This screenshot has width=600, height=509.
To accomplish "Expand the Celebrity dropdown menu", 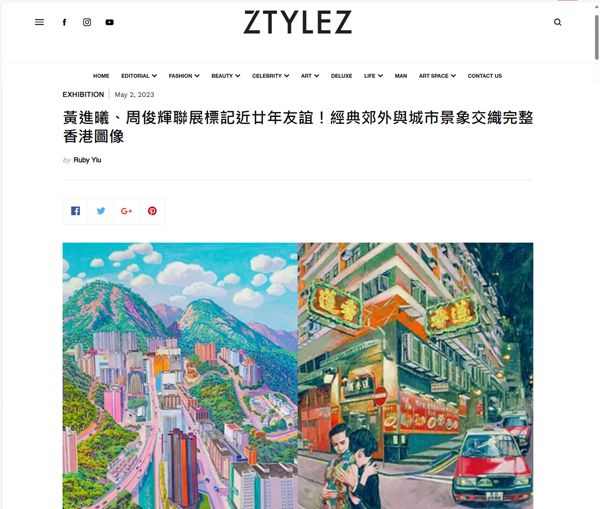I will tap(271, 76).
